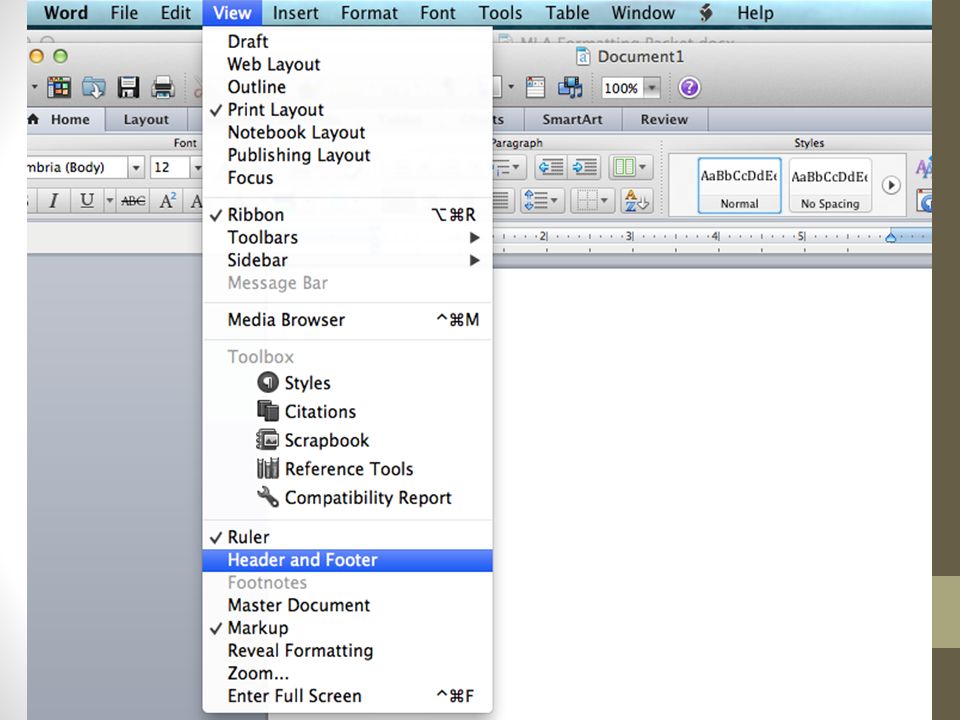The width and height of the screenshot is (960, 720).
Task: Open the Format menu in menu bar
Action: (369, 12)
